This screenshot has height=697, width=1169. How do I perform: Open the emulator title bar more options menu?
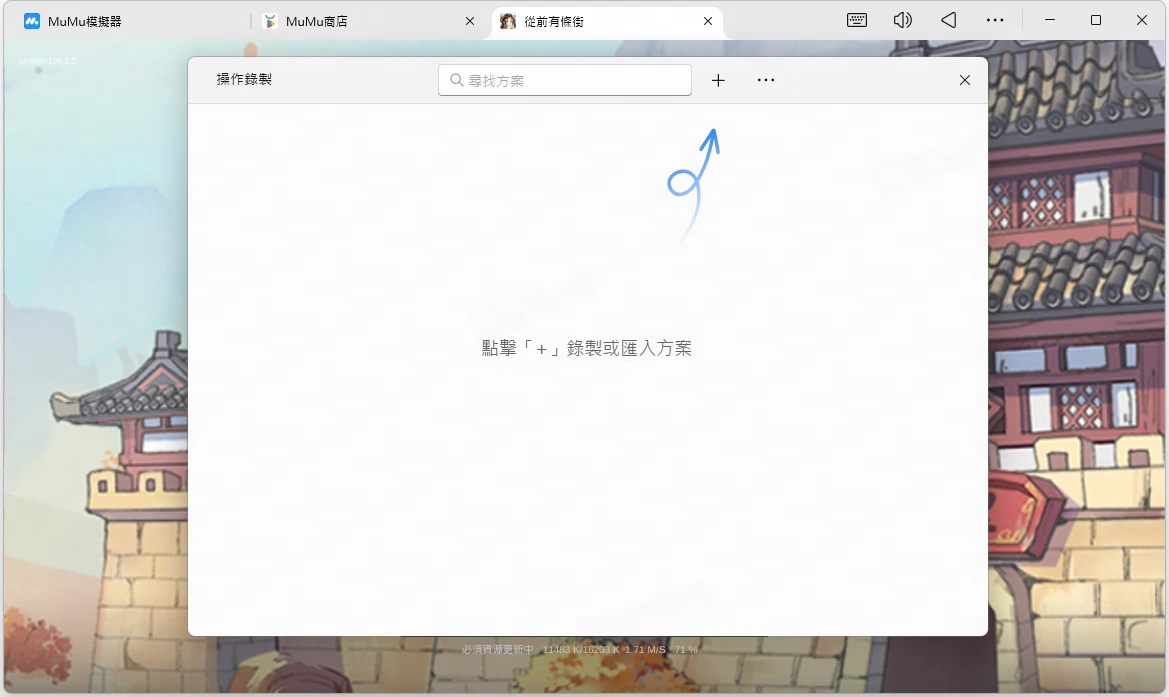(x=995, y=20)
